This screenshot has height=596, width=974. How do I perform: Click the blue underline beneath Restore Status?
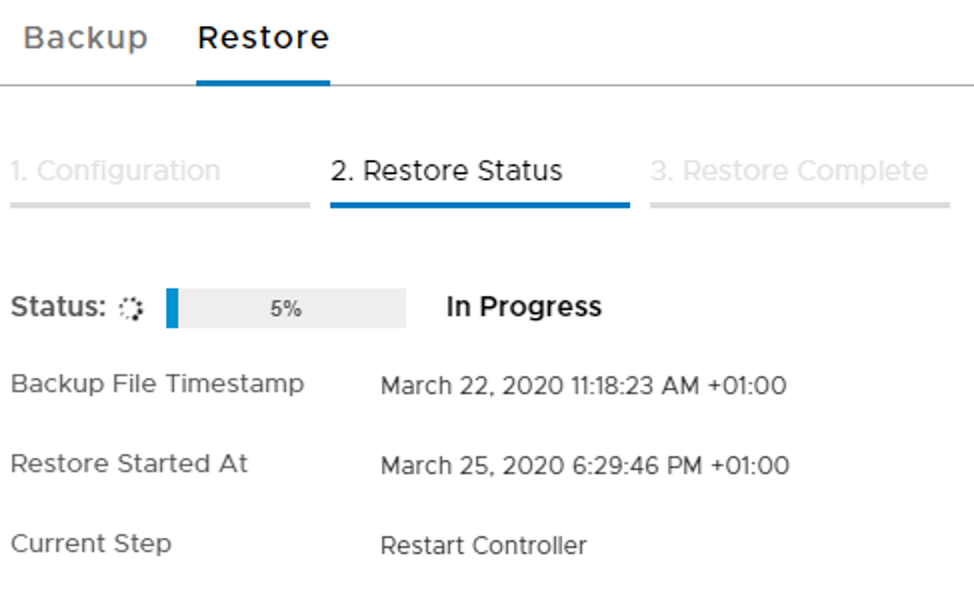coord(480,205)
